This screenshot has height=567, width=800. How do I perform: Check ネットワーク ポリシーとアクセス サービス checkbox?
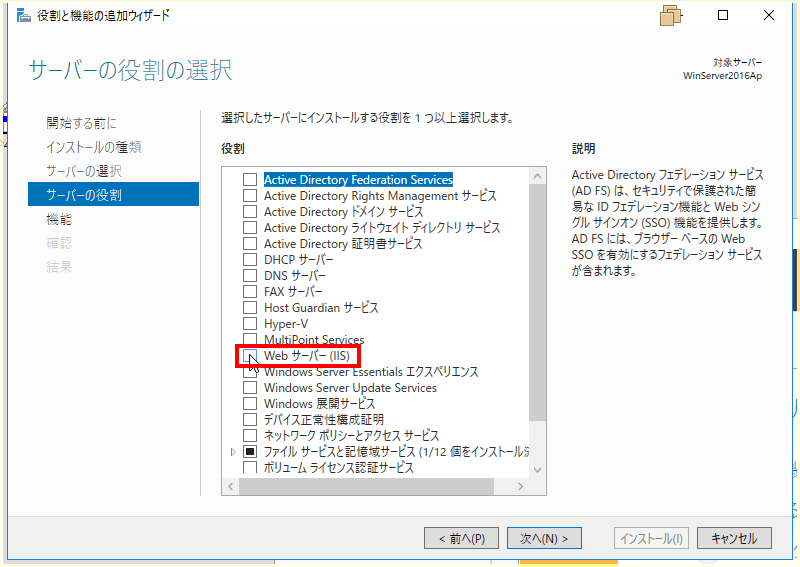[249, 436]
